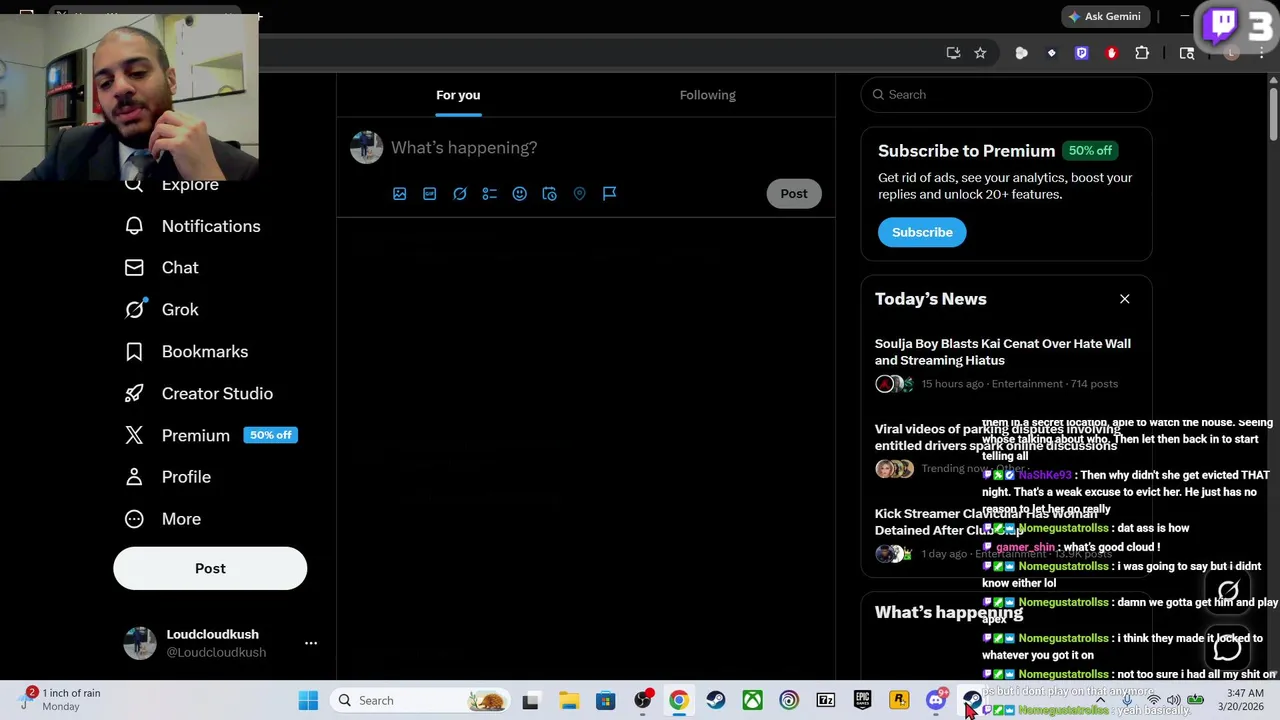Click the Grok enhance icon in composer
Image resolution: width=1280 pixels, height=720 pixels.
[460, 194]
